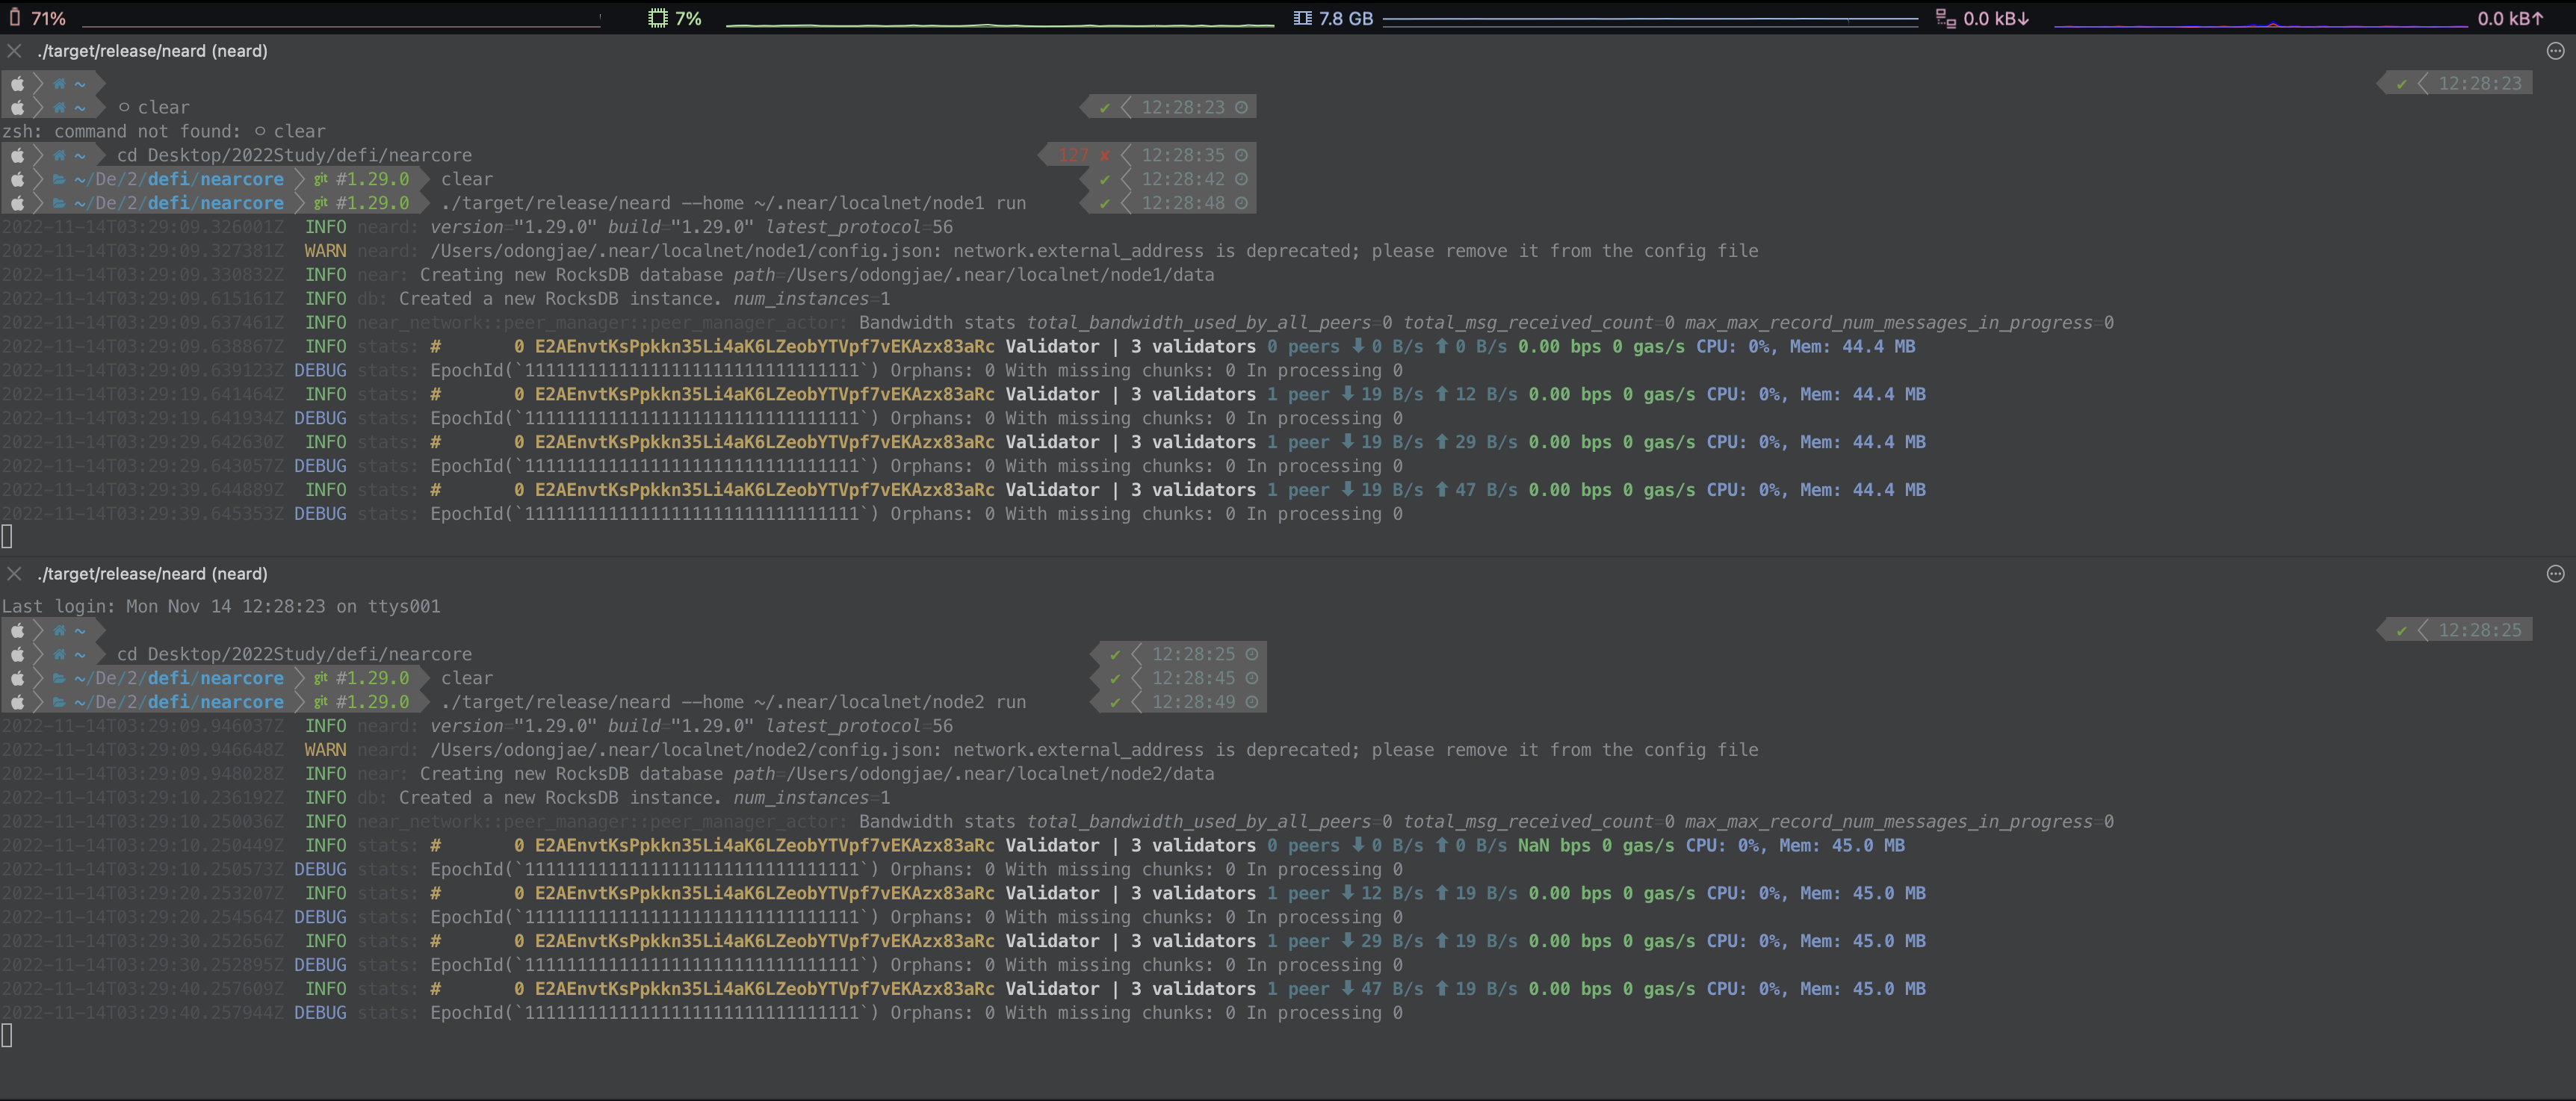The image size is (2576, 1101).
Task: Click the Apple logo on first prompt line
Action: coord(17,83)
